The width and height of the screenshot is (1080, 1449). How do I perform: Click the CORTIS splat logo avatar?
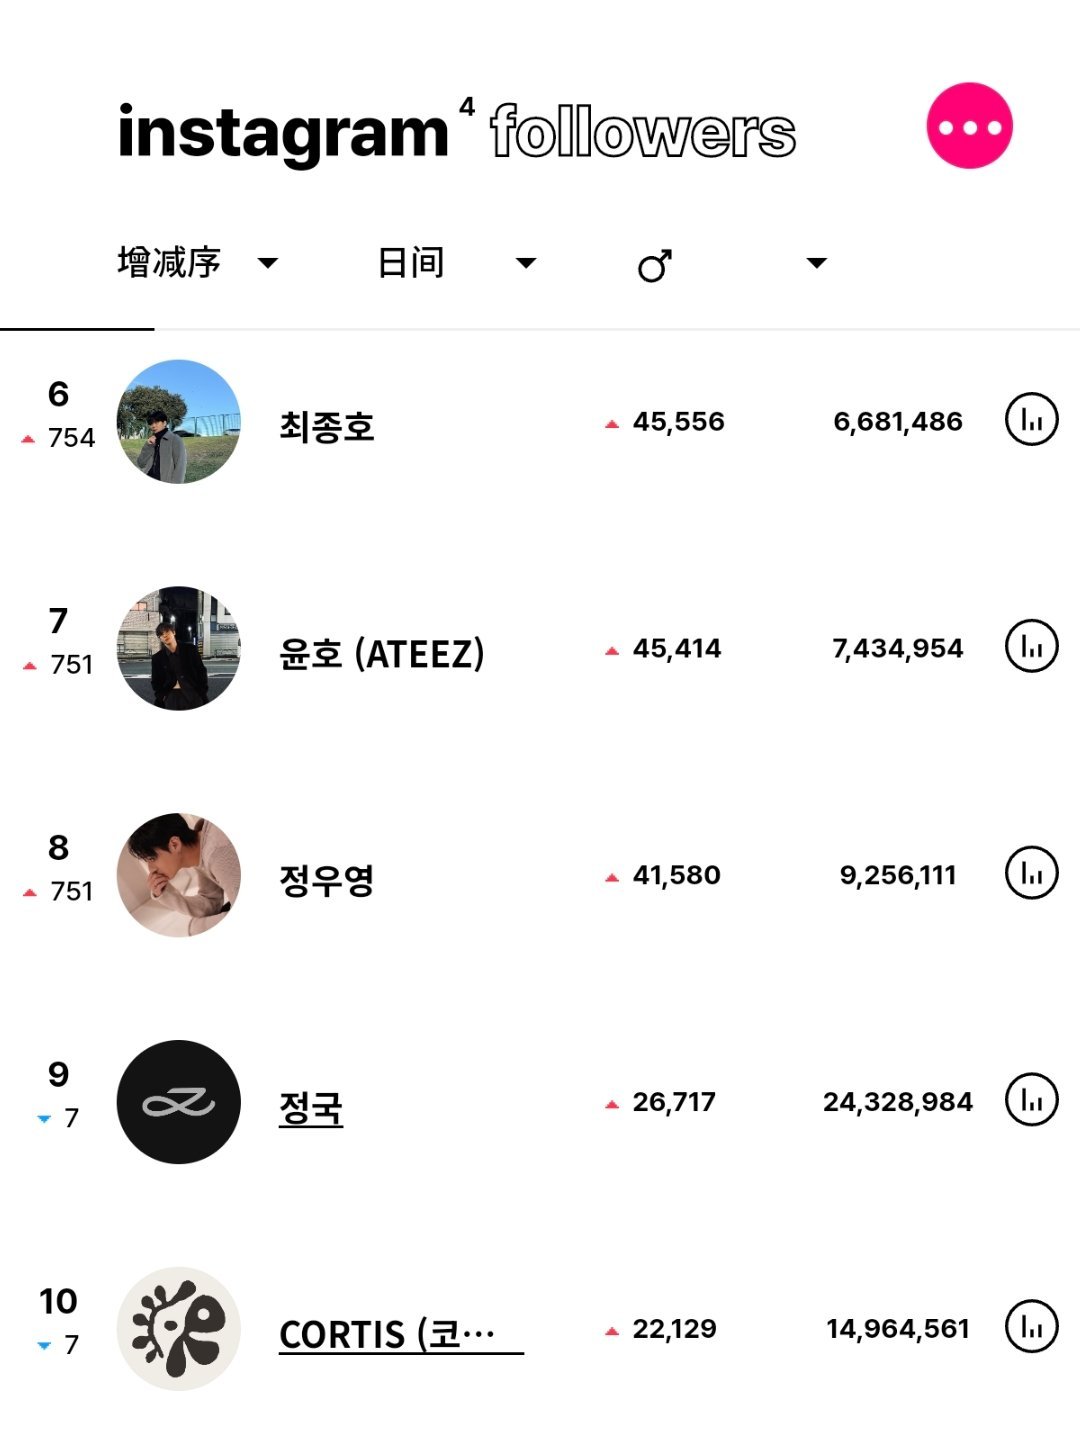click(179, 1329)
